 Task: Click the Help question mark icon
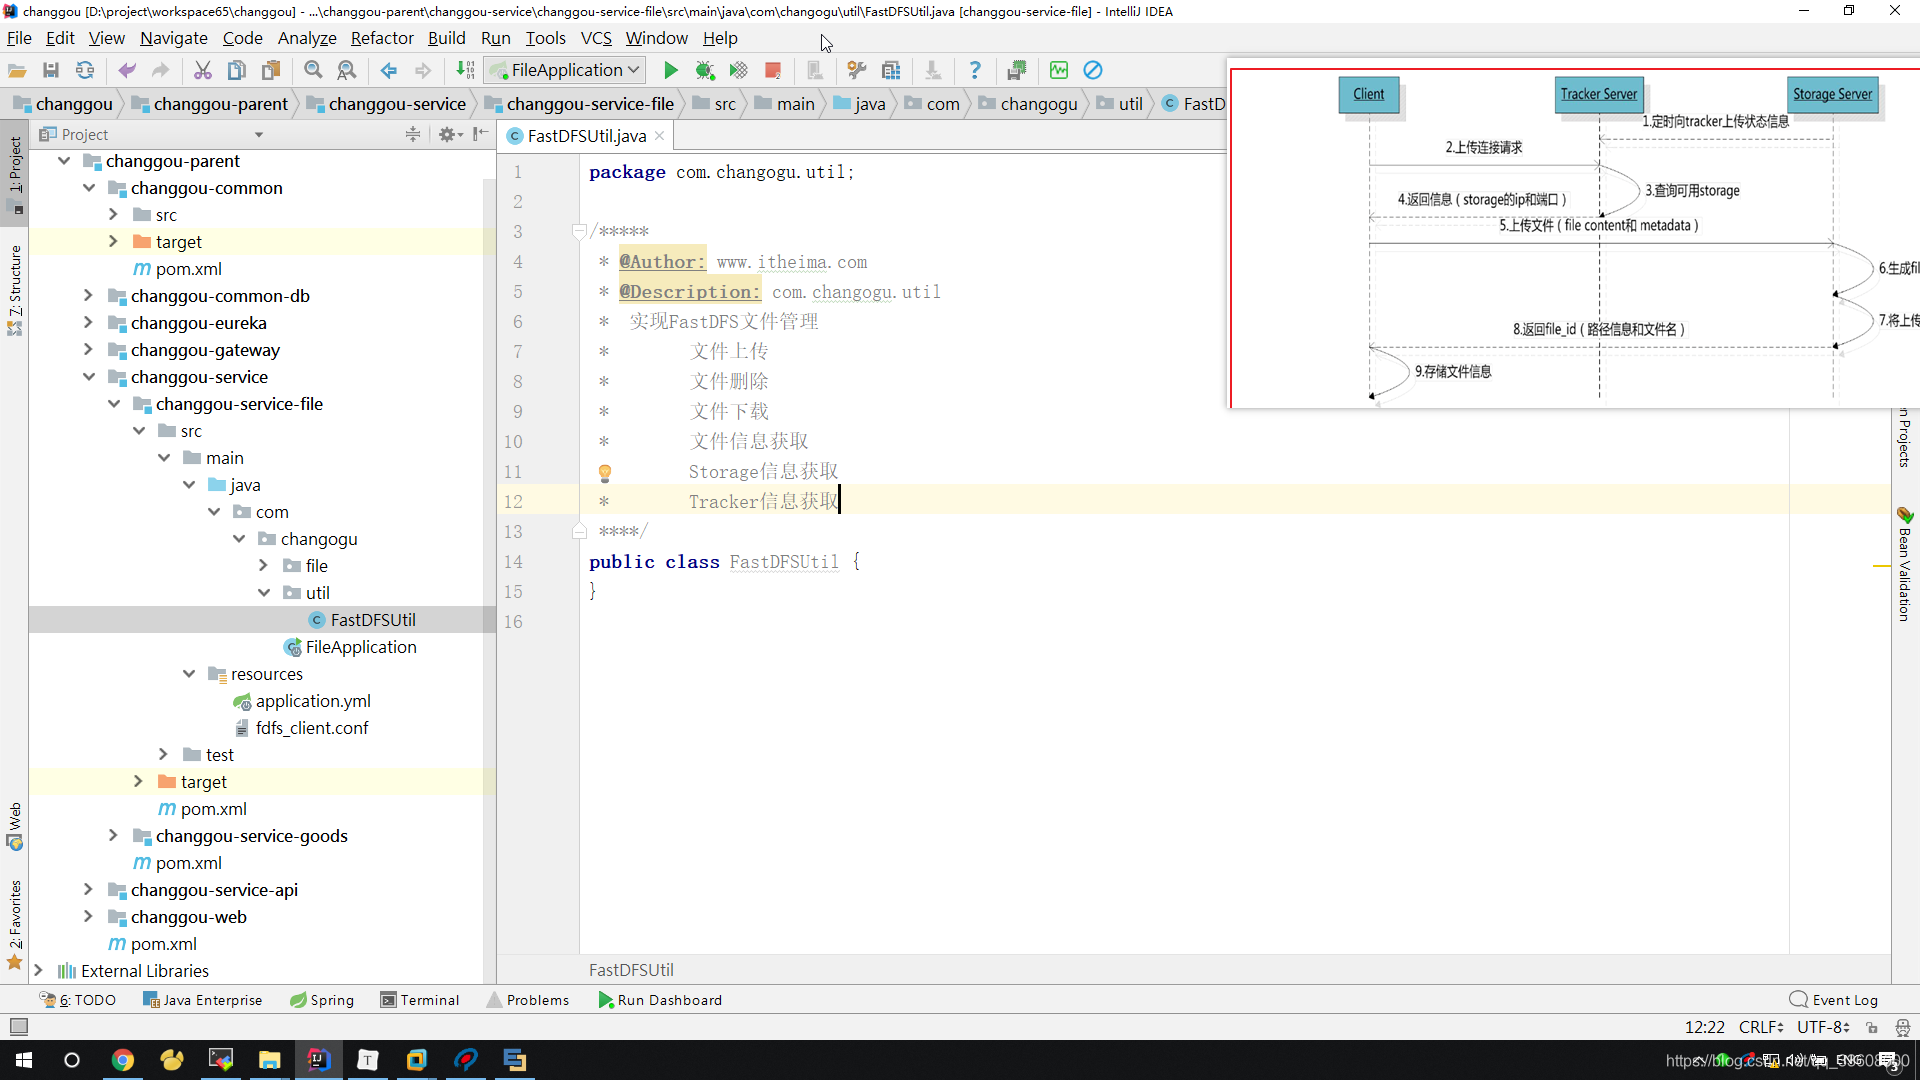click(975, 71)
